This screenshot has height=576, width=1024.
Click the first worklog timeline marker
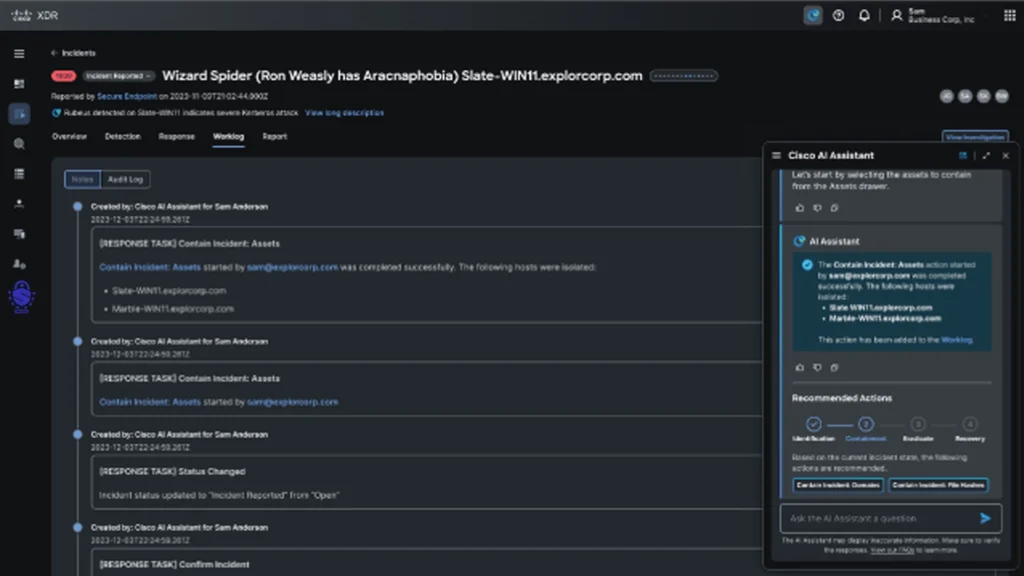[x=78, y=206]
